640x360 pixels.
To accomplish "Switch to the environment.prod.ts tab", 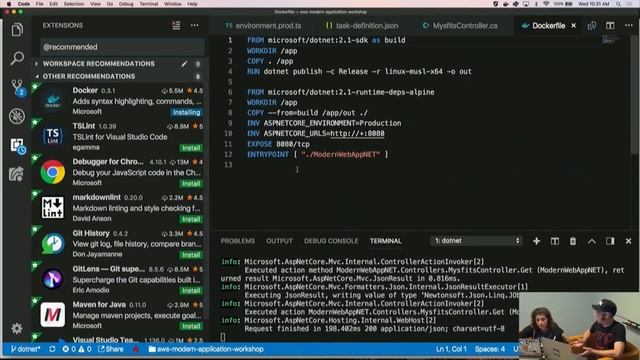I will click(x=263, y=26).
